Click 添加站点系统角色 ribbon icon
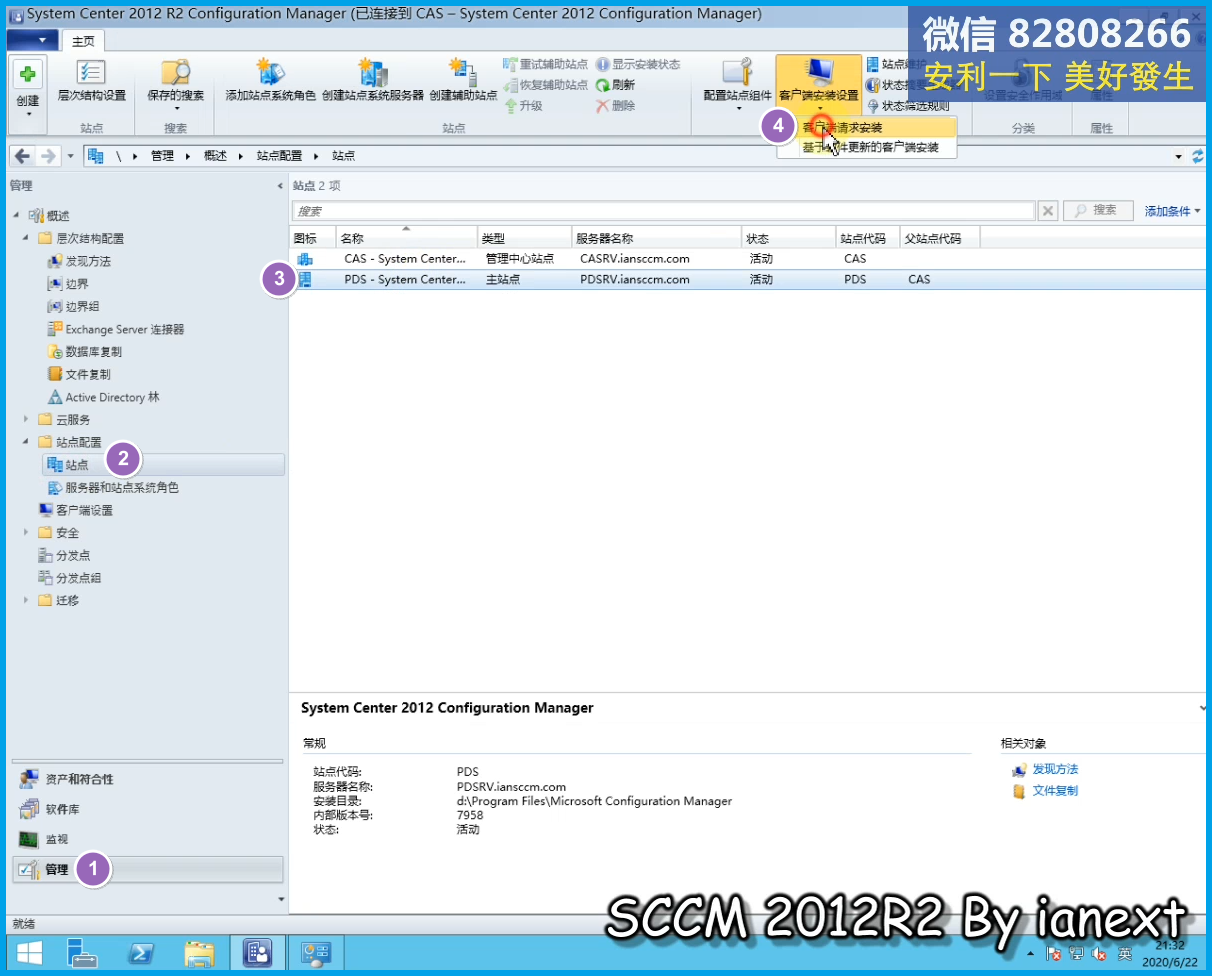Image resolution: width=1212 pixels, height=976 pixels. (x=270, y=82)
